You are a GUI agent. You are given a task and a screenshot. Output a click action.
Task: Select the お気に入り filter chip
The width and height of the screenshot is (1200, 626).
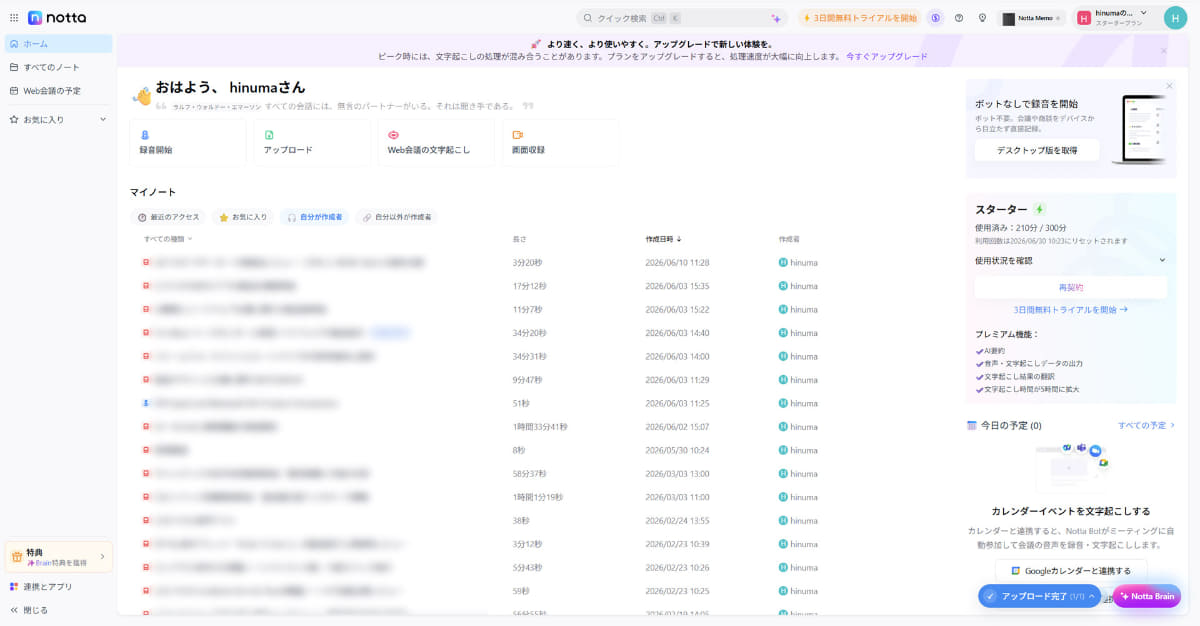243,217
